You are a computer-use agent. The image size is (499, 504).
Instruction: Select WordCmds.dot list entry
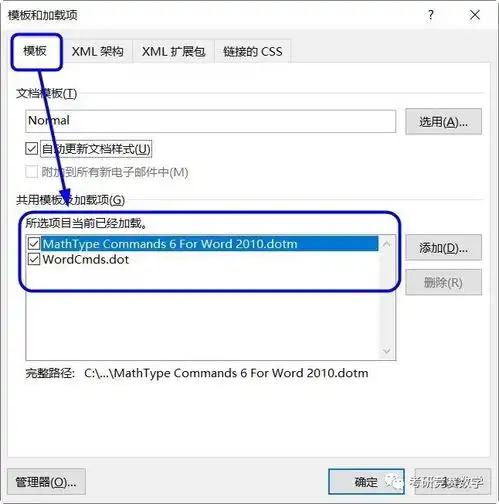[x=86, y=259]
